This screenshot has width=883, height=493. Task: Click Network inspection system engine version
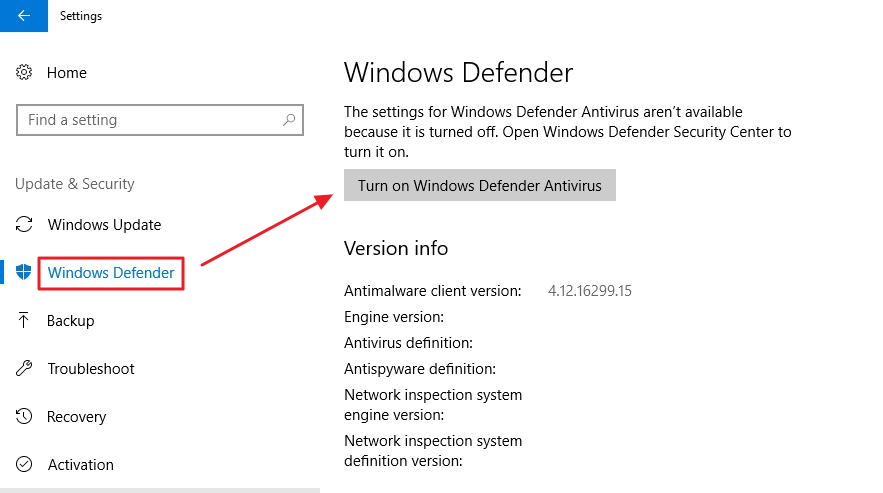tap(432, 405)
